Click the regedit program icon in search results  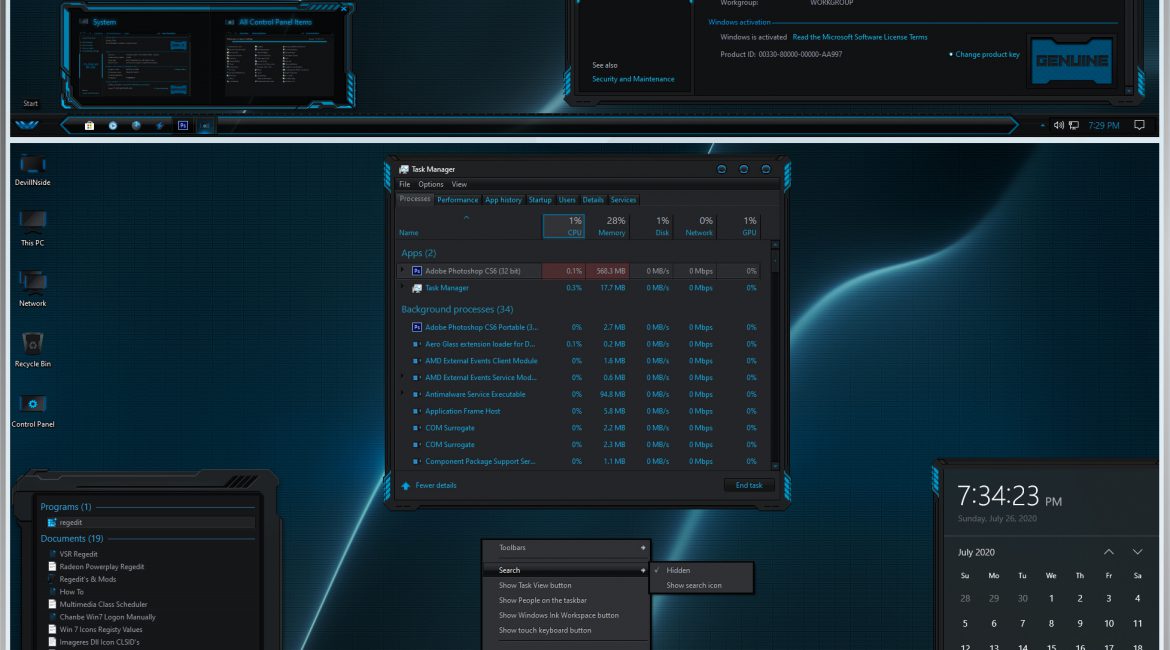(x=51, y=522)
